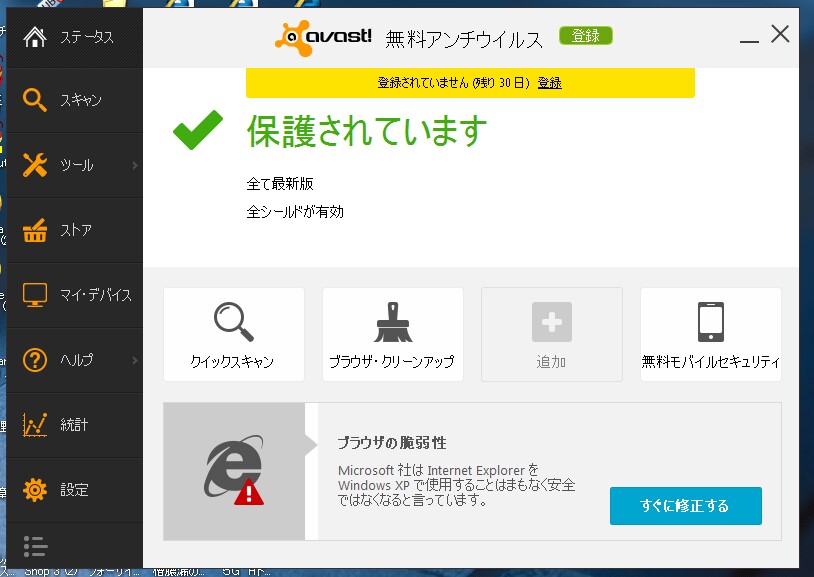Viewport: 814px width, 577px height.
Task: Click the 追加 tile label
Action: pyautogui.click(x=551, y=361)
